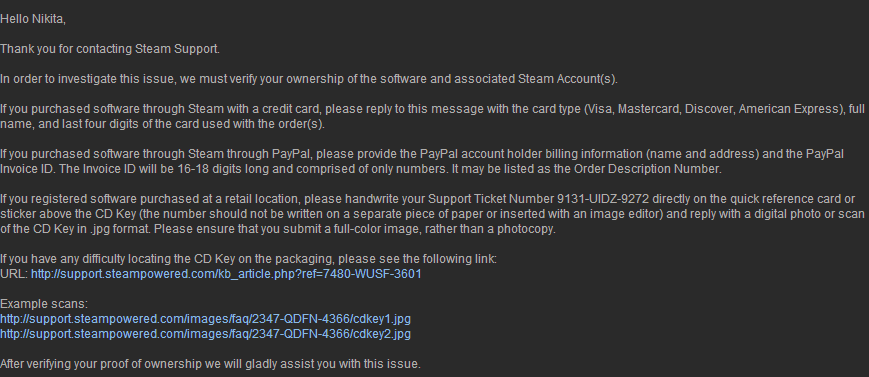Screen dimensions: 869x377
Task: Click the 'Steam Account(s)' text
Action: [566, 79]
